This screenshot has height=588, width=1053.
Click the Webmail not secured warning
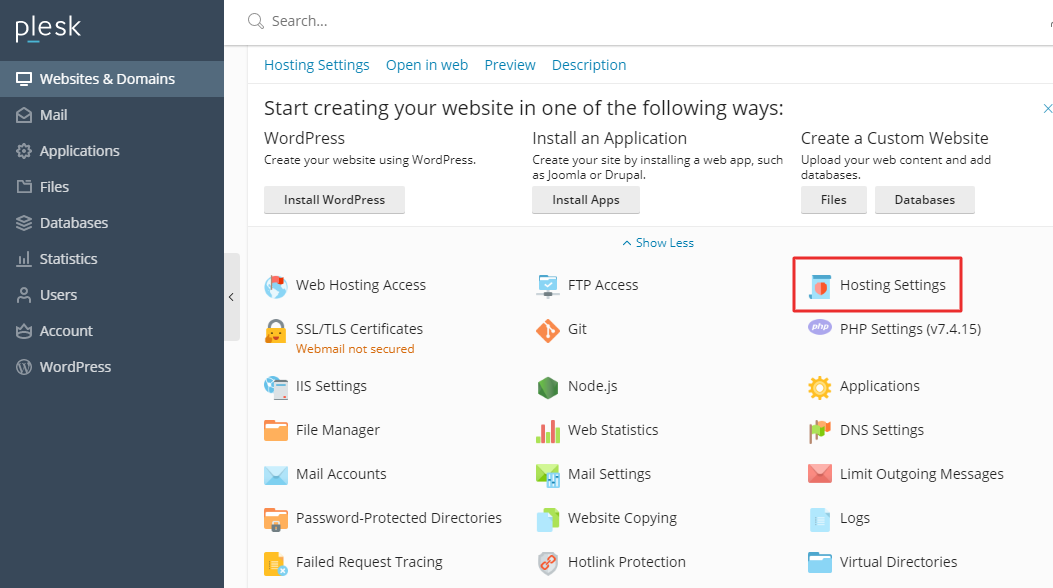click(355, 349)
